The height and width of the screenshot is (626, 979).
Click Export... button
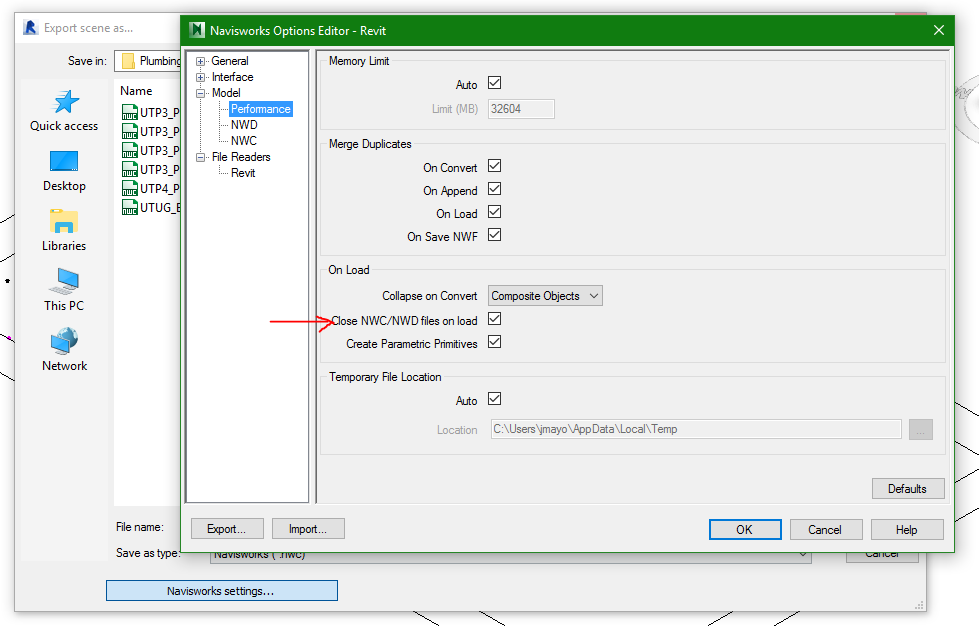(x=227, y=529)
